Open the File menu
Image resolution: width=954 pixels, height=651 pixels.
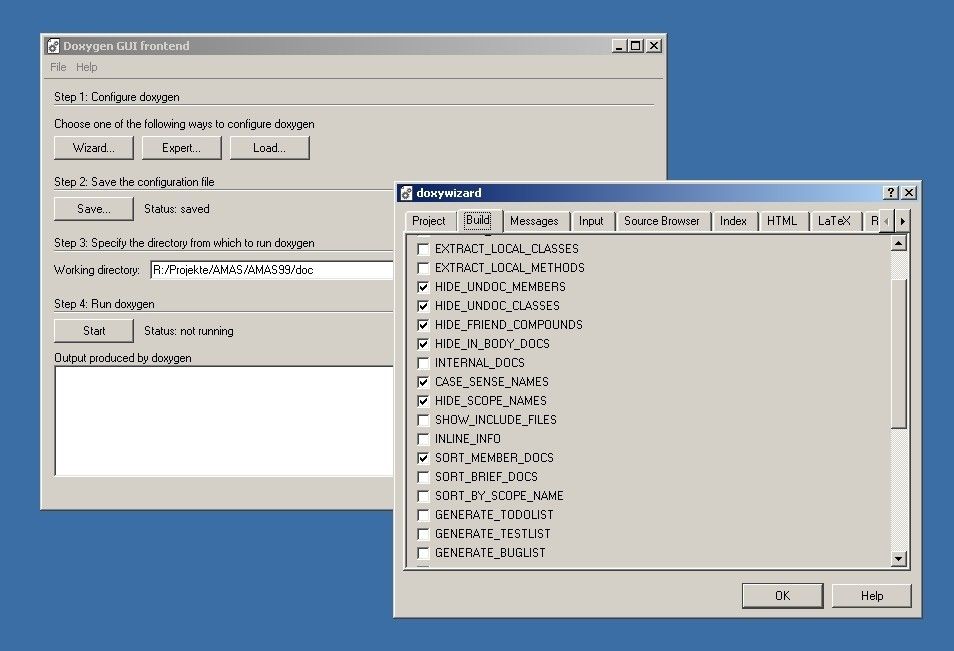58,67
